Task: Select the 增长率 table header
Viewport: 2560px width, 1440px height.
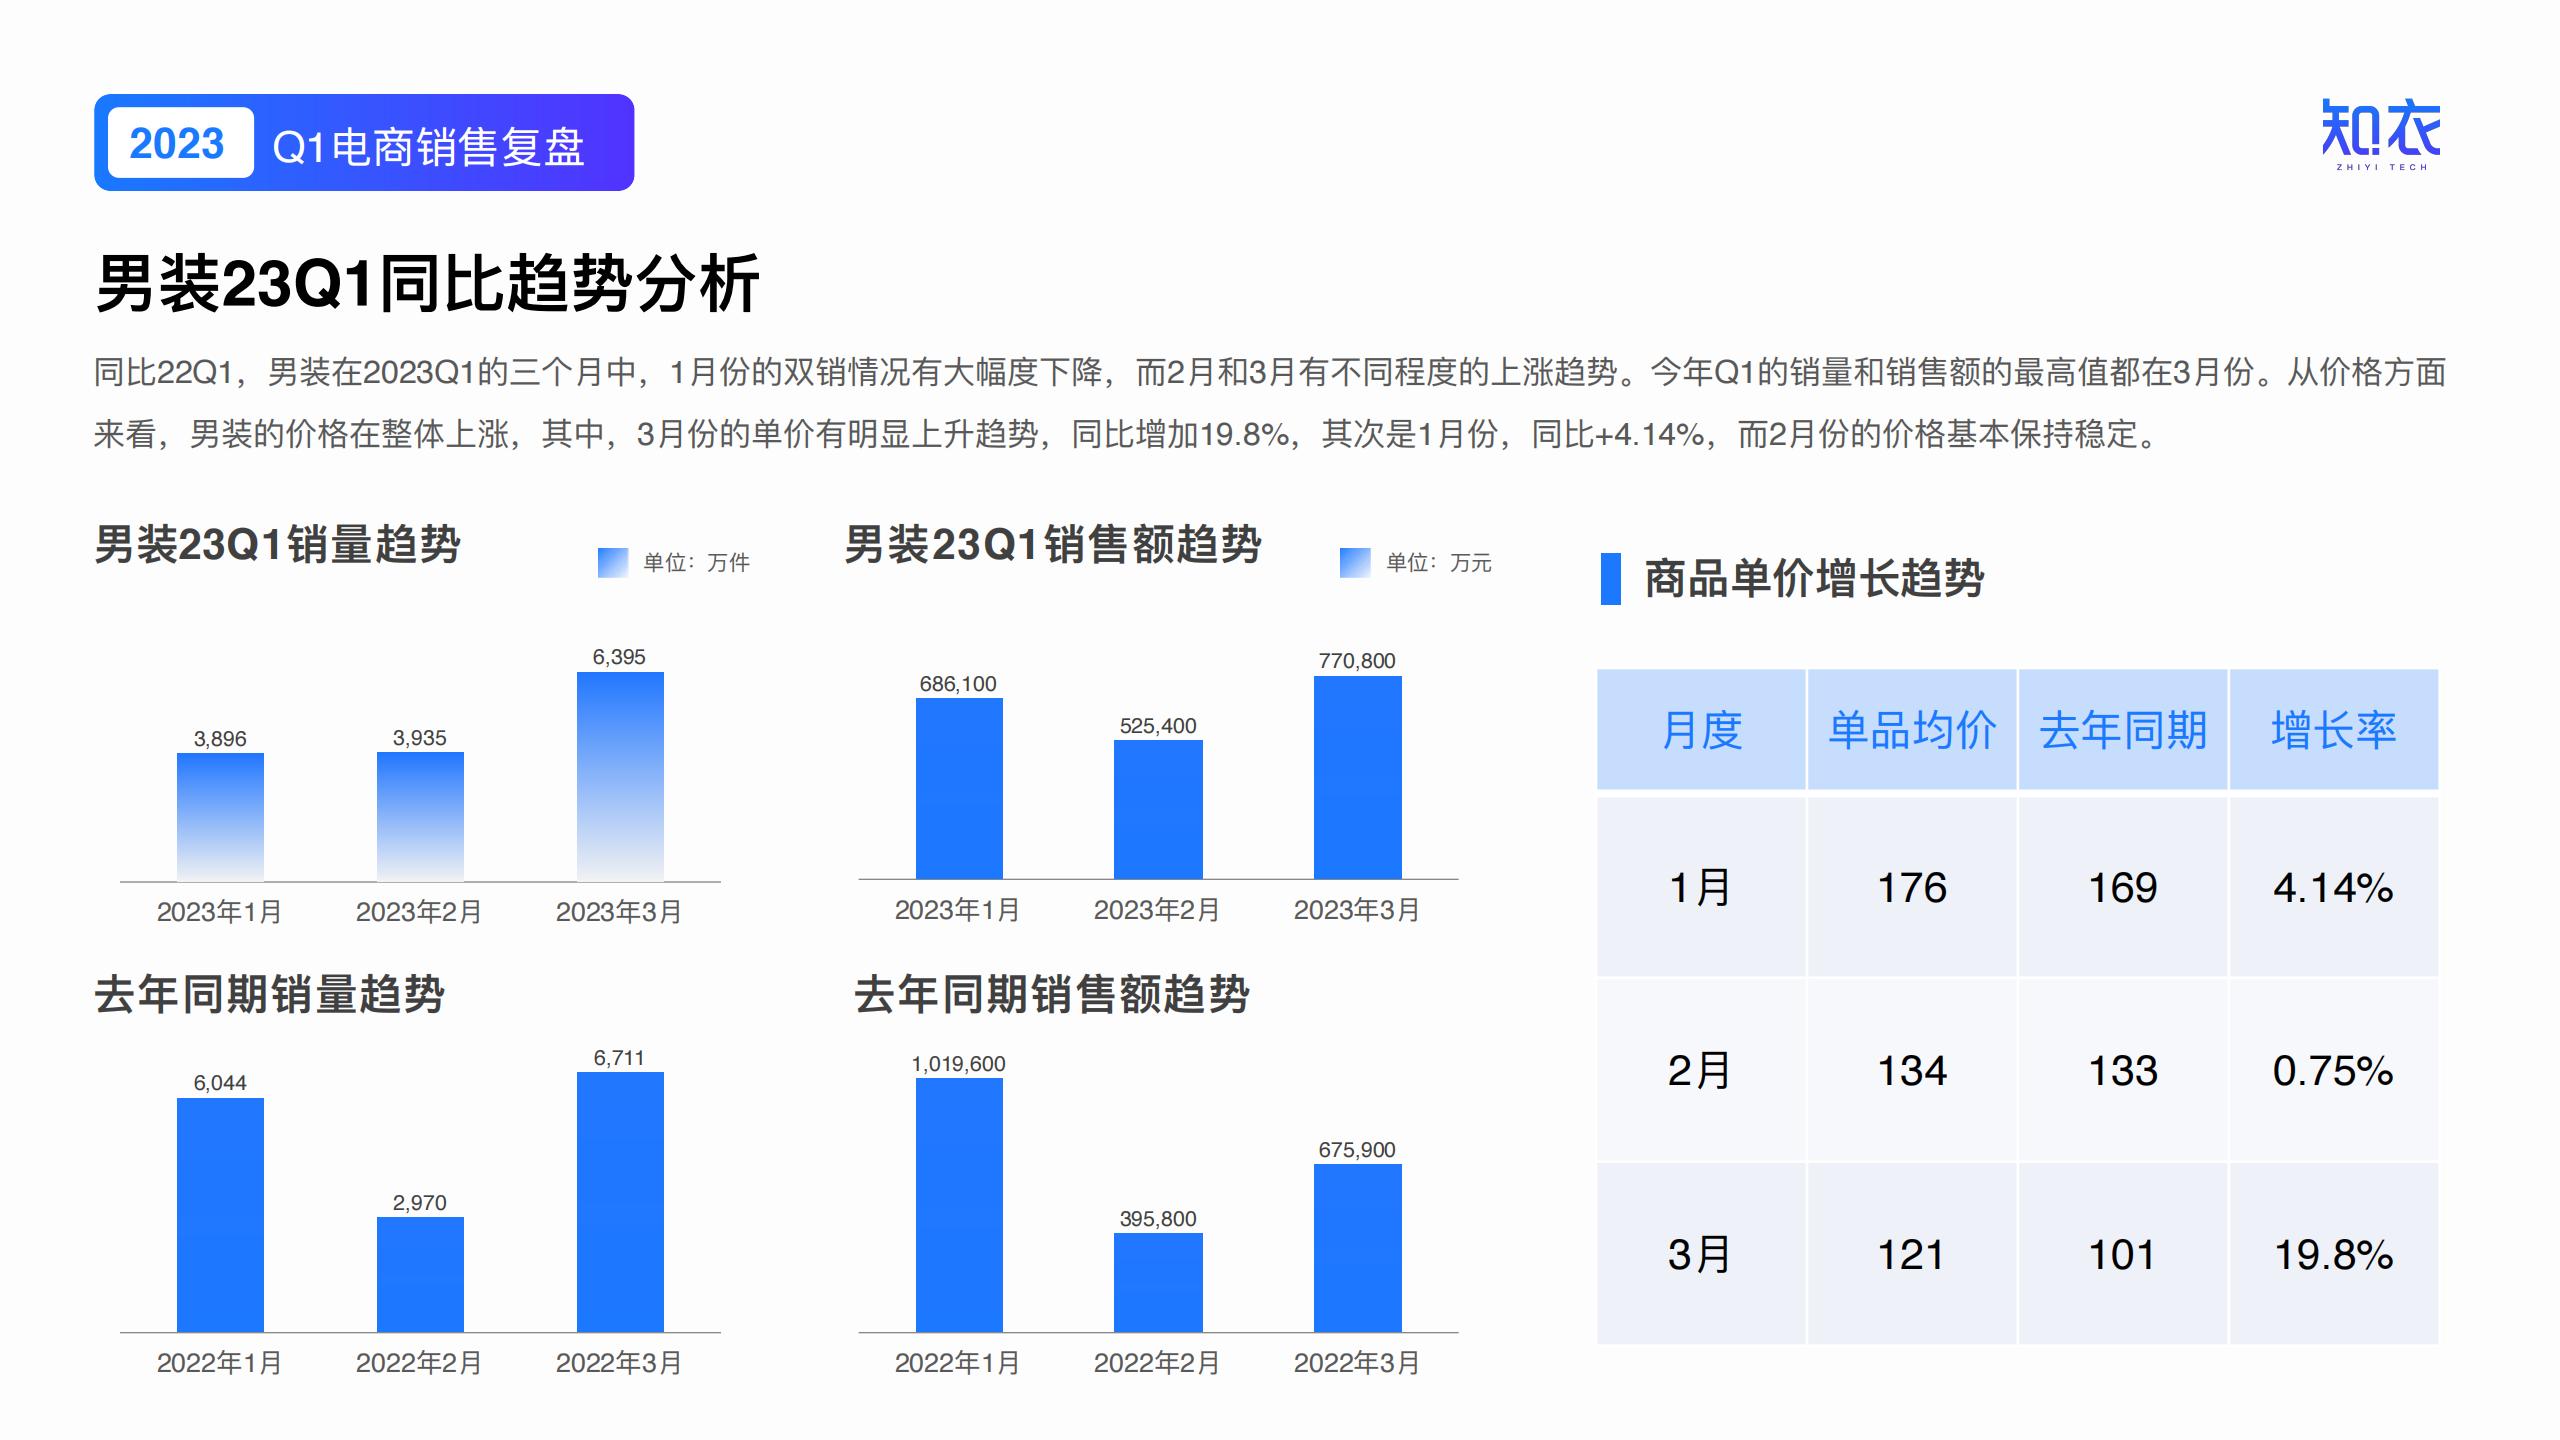Action: [2333, 730]
